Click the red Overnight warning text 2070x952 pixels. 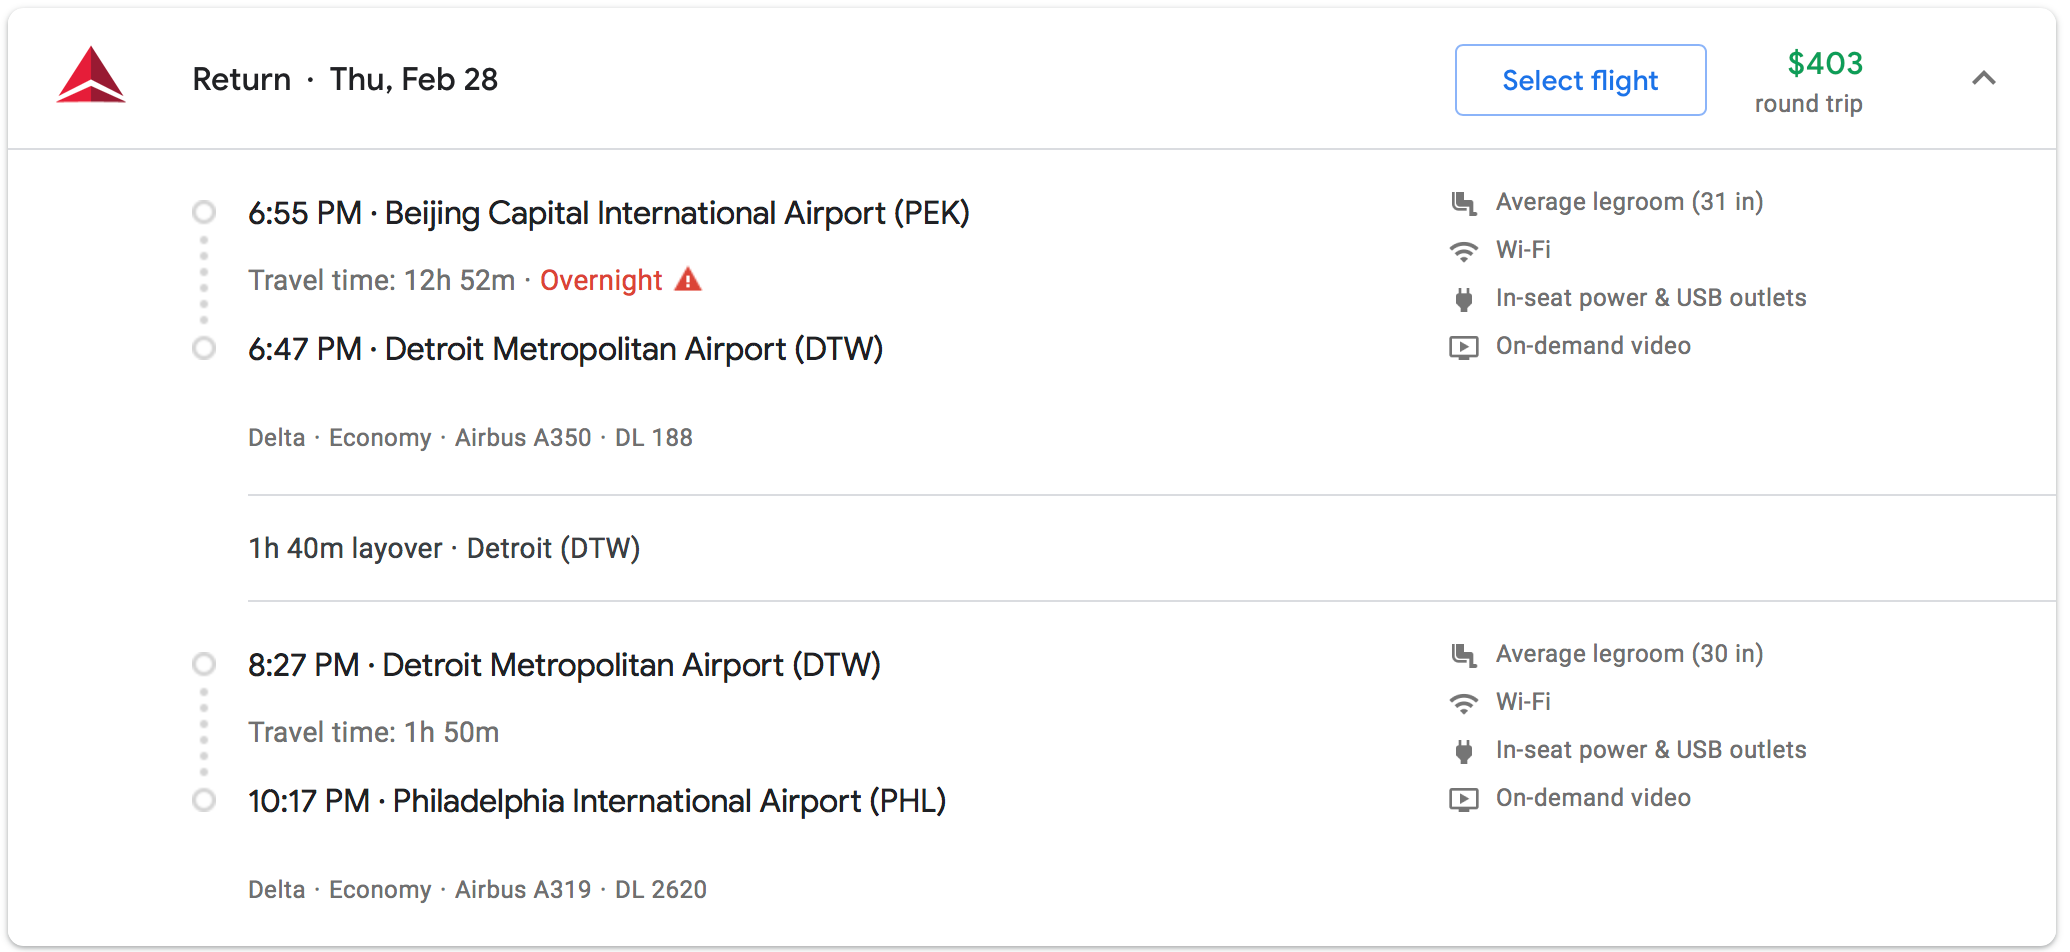pos(601,281)
